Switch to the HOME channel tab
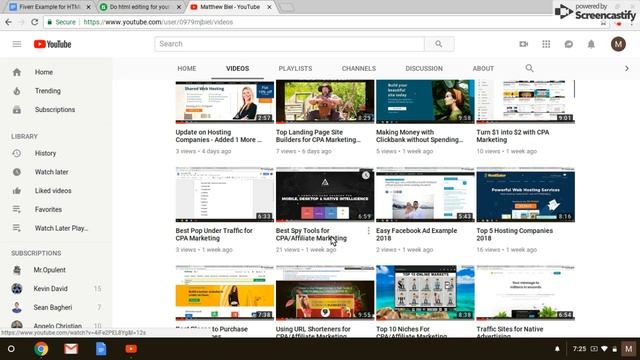This screenshot has height=360, width=640. 187,69
